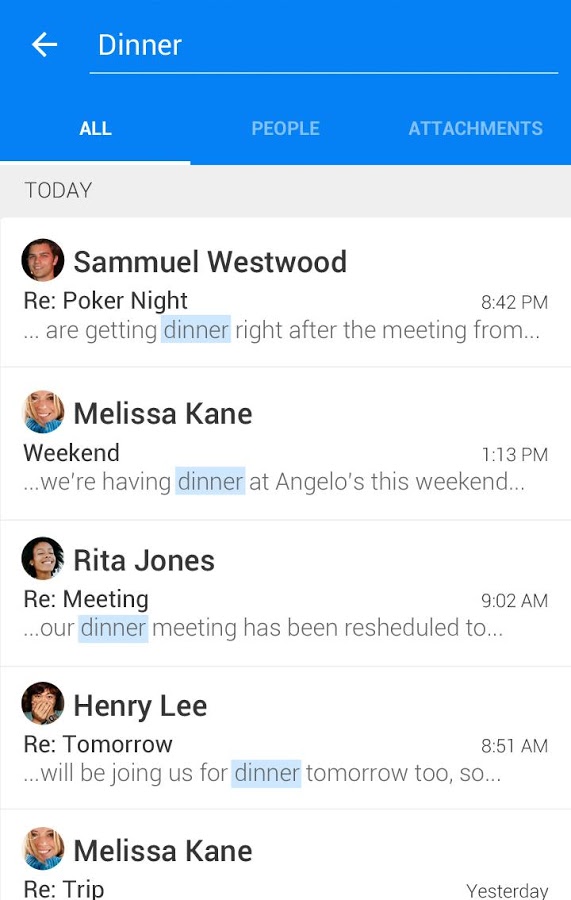Tap the 8:42 PM timestamp
Viewport: 571px width, 900px height.
click(514, 302)
